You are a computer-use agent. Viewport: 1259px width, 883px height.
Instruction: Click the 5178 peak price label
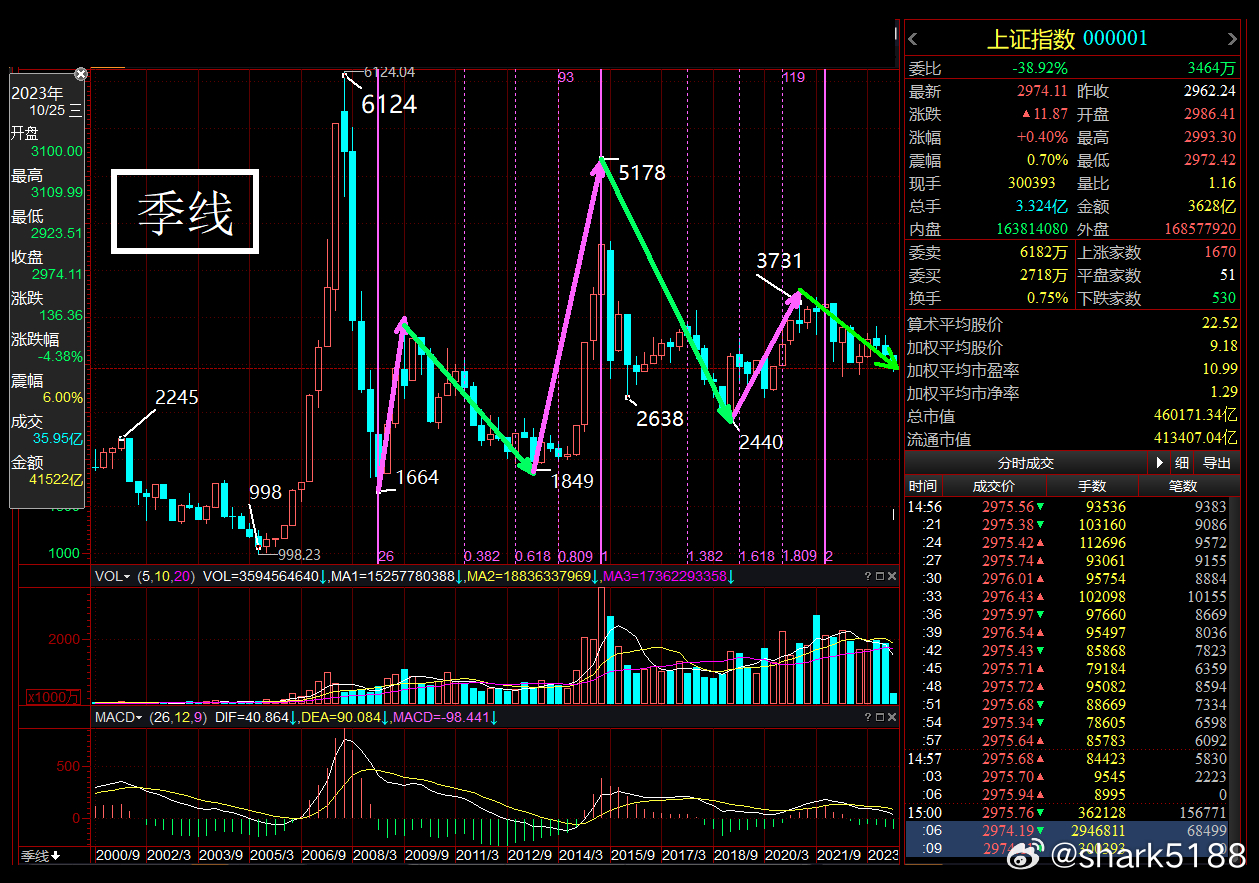642,173
